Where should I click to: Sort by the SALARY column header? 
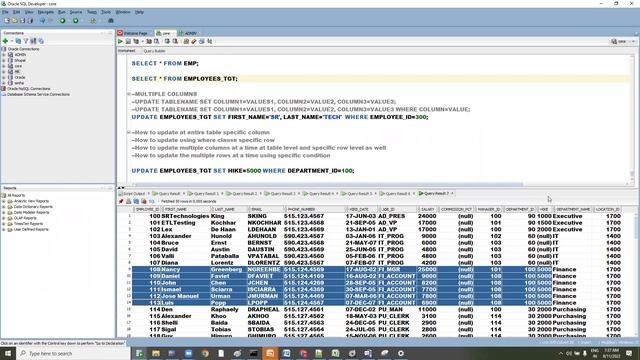[427, 209]
